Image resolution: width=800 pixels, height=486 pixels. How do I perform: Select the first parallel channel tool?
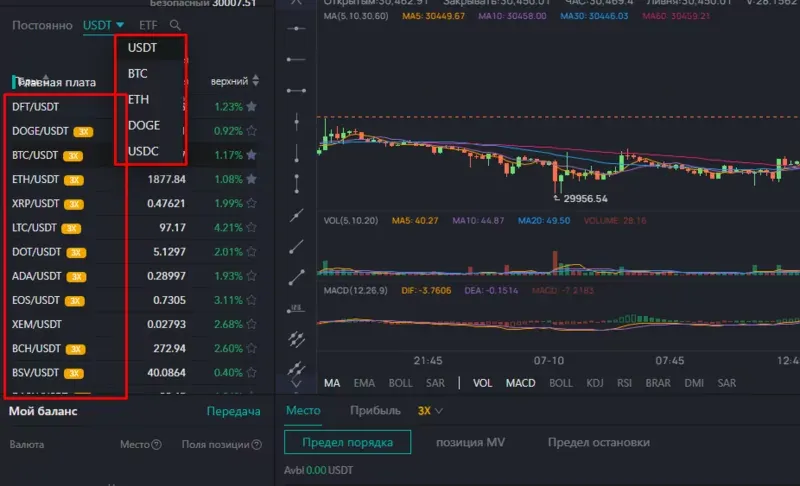296,339
